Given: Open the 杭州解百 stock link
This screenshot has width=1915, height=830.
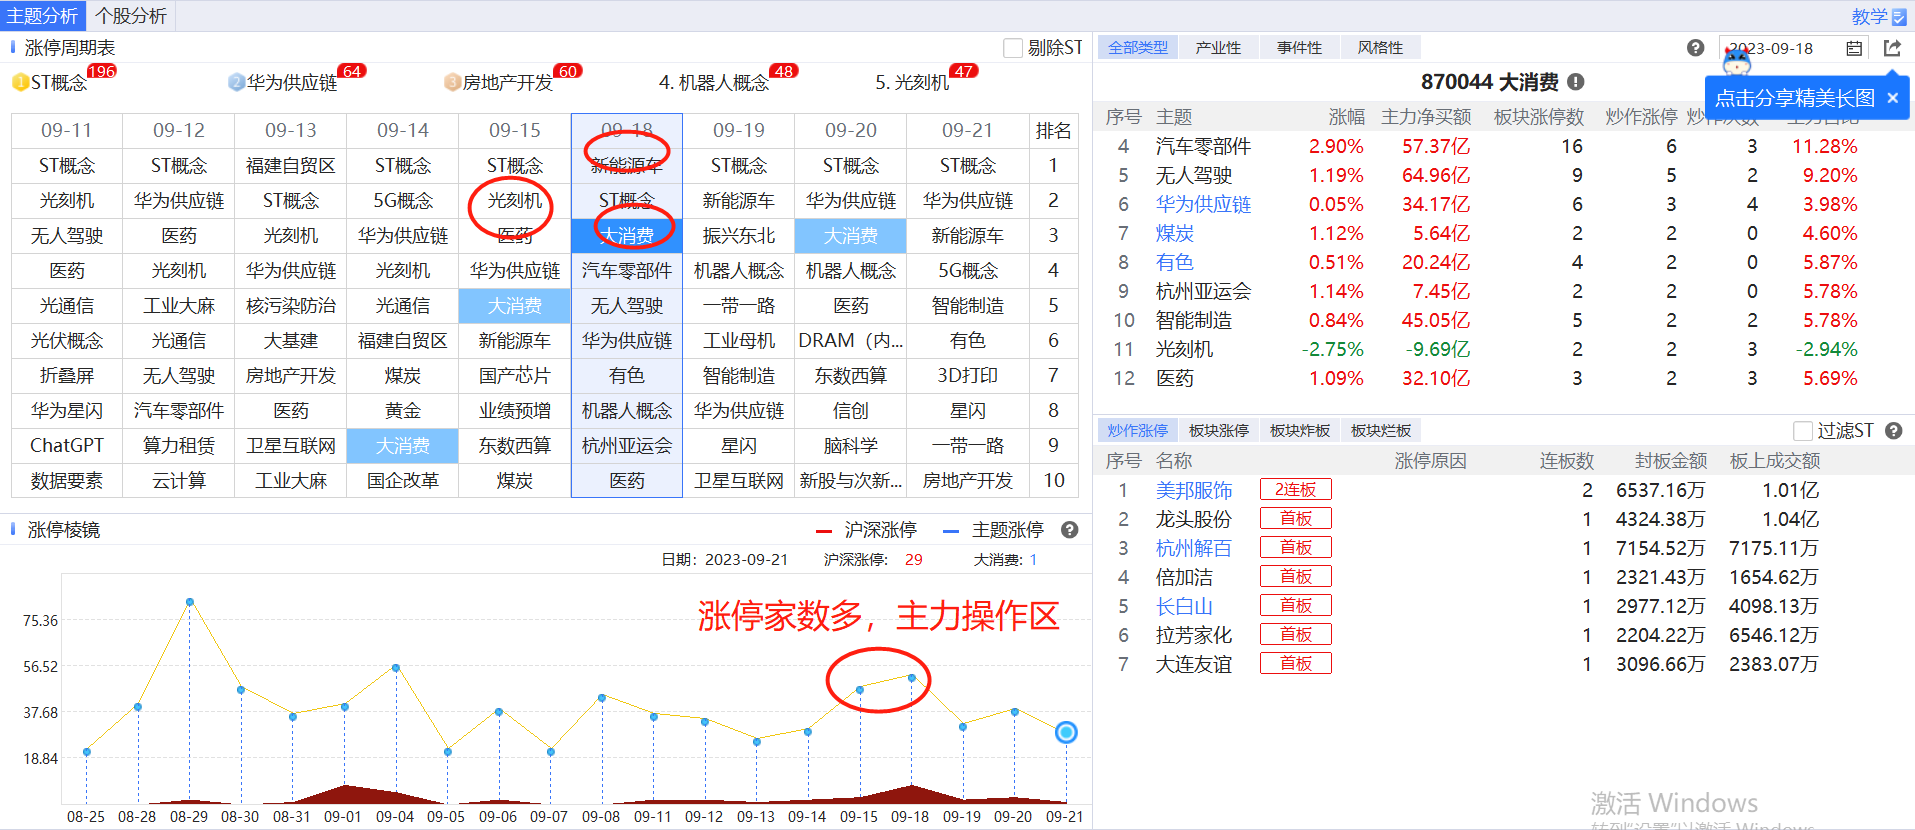Looking at the screenshot, I should pyautogui.click(x=1194, y=548).
